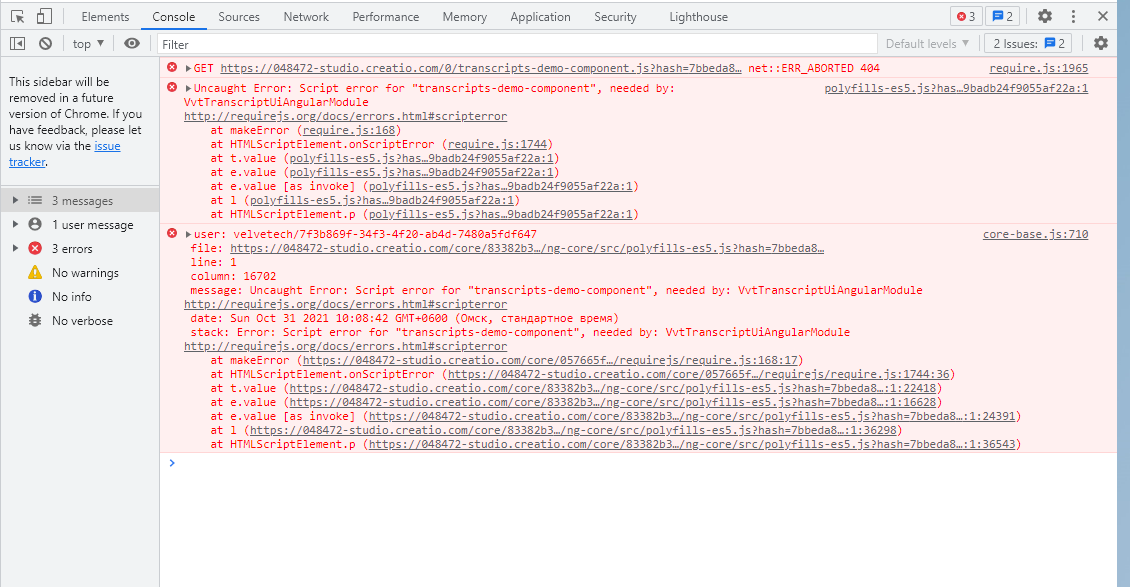
Task: Open require.js:168 in makeError line
Action: 349,130
